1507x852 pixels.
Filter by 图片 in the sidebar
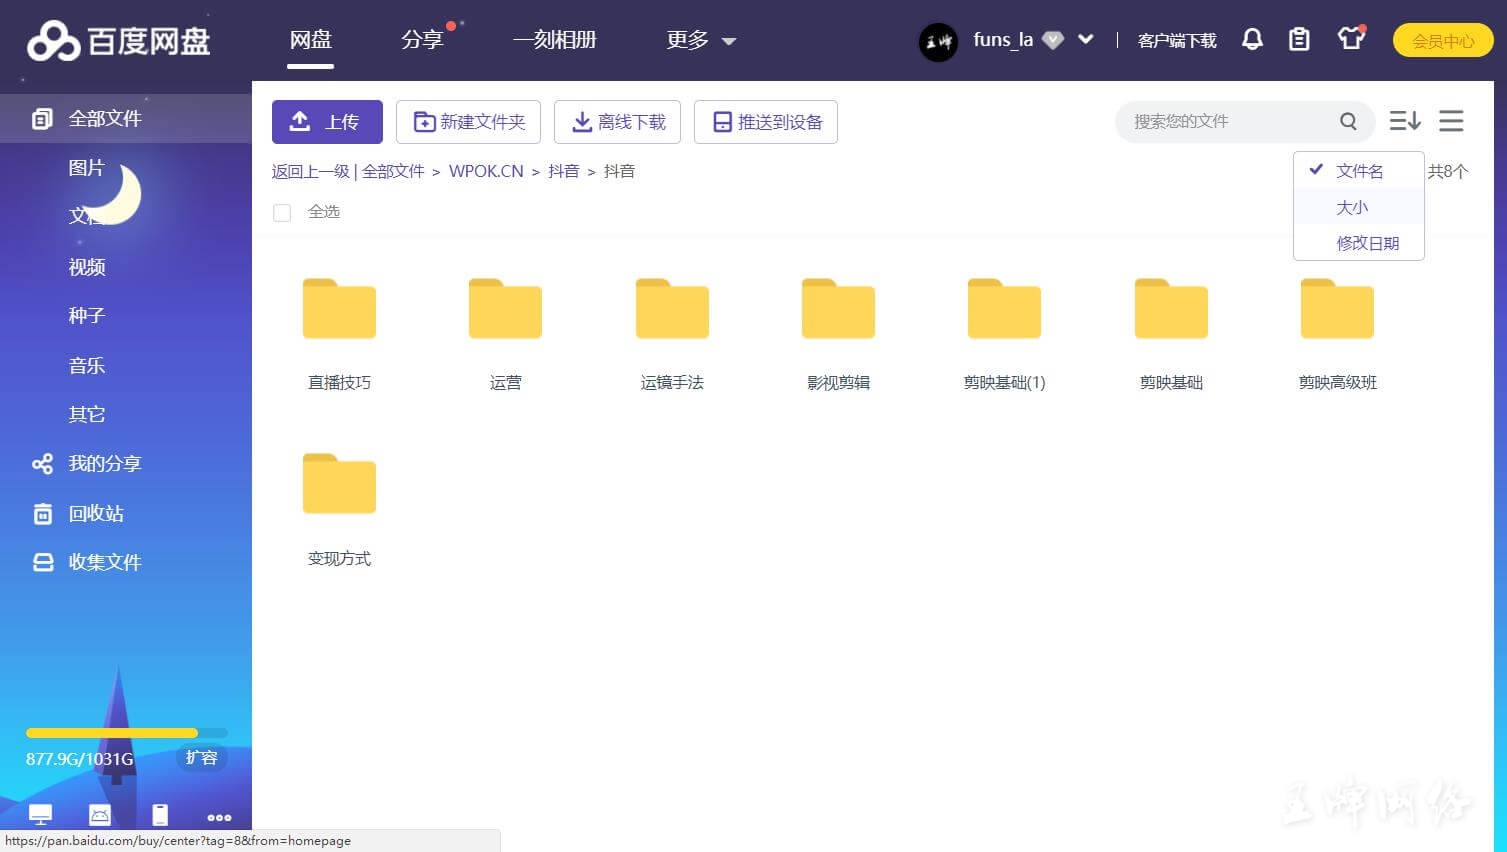click(x=86, y=168)
